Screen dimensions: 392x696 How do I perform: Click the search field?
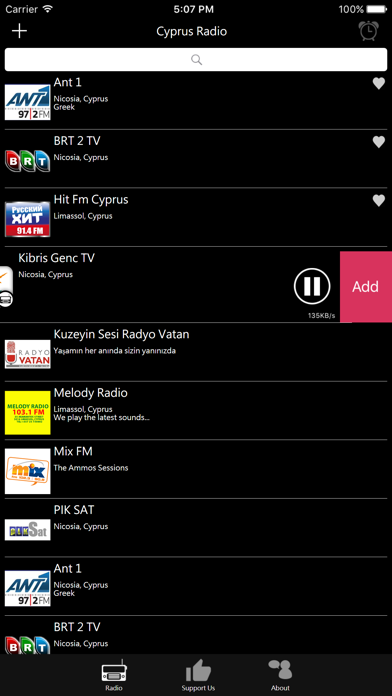(x=196, y=59)
